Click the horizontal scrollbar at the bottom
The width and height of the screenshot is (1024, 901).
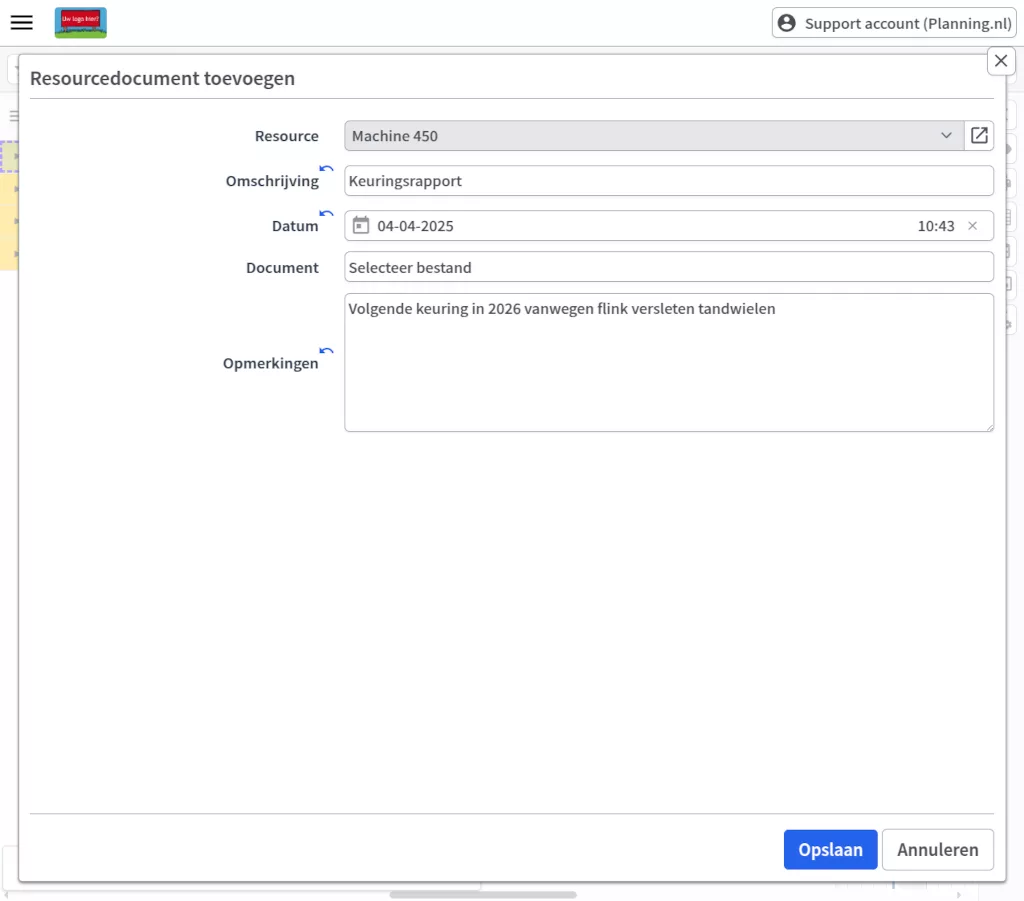pyautogui.click(x=483, y=894)
